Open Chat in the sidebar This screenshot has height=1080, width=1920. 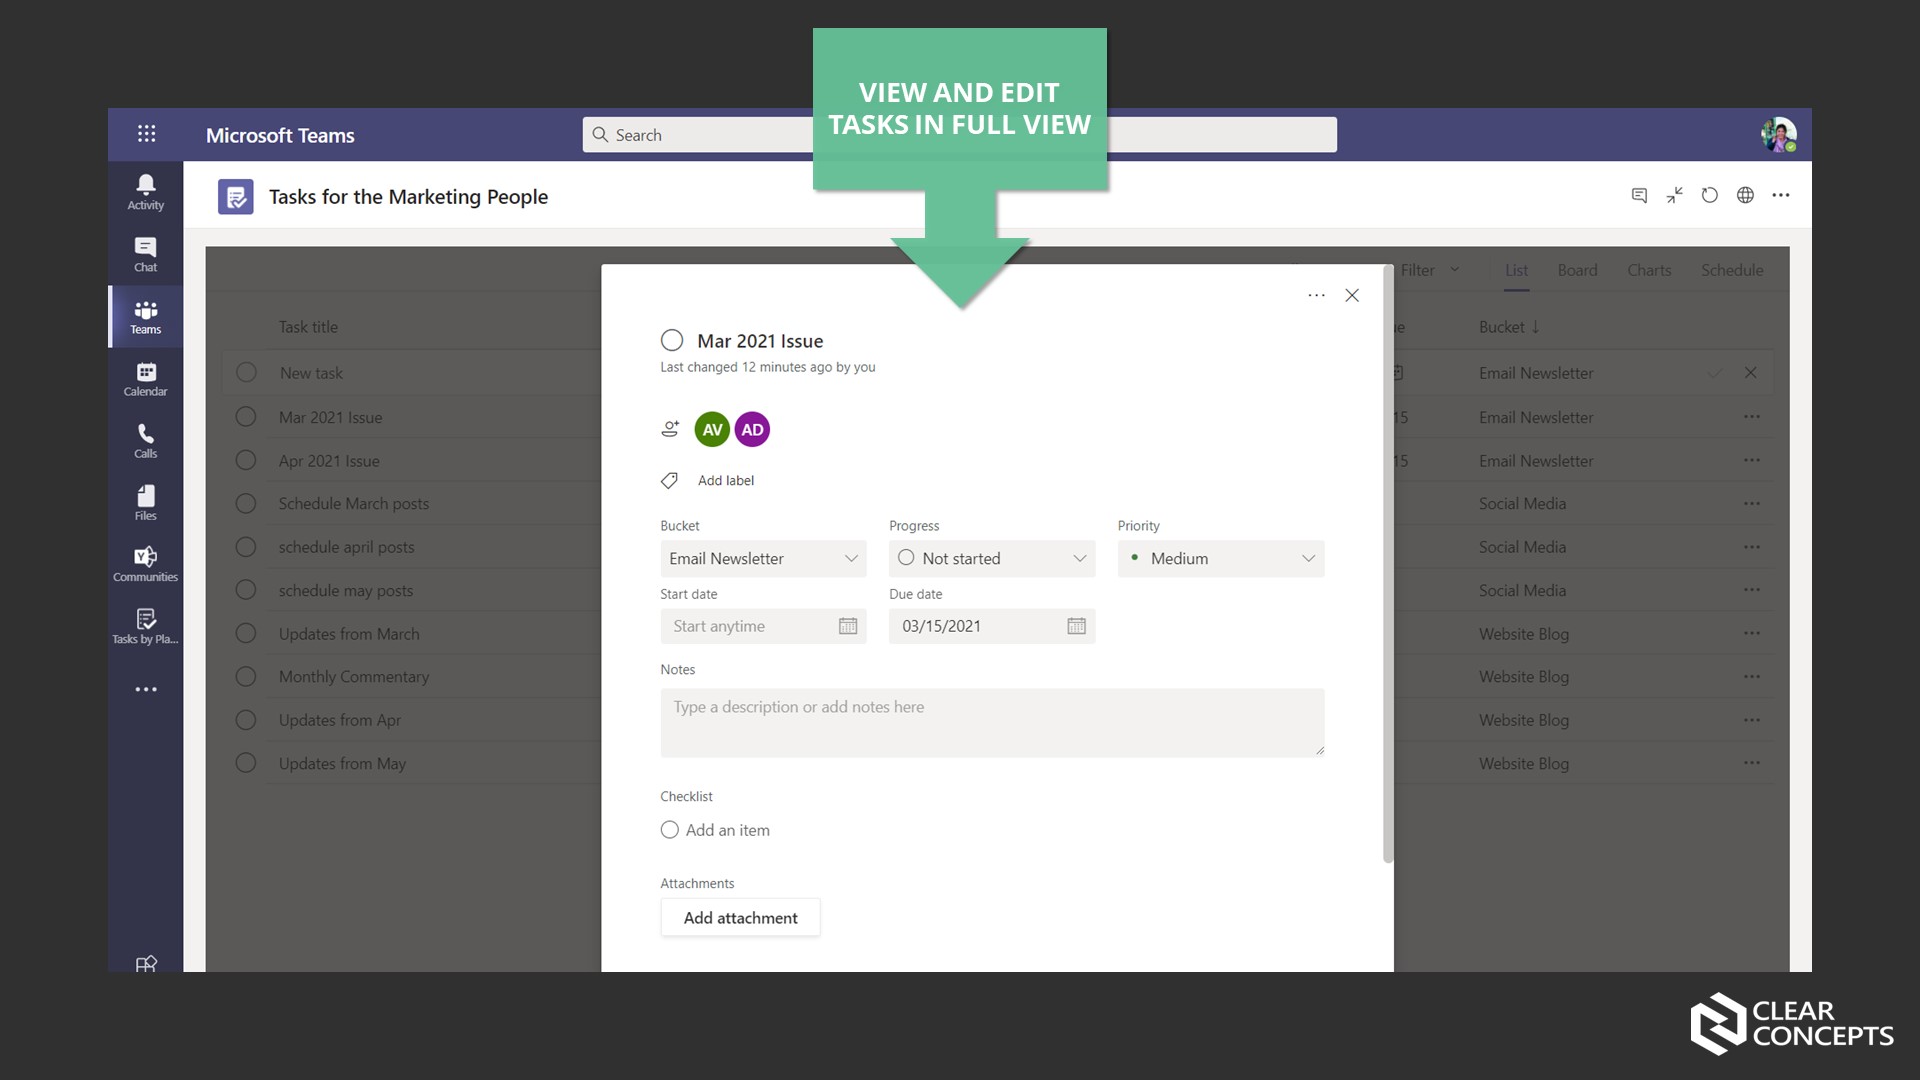coord(146,254)
